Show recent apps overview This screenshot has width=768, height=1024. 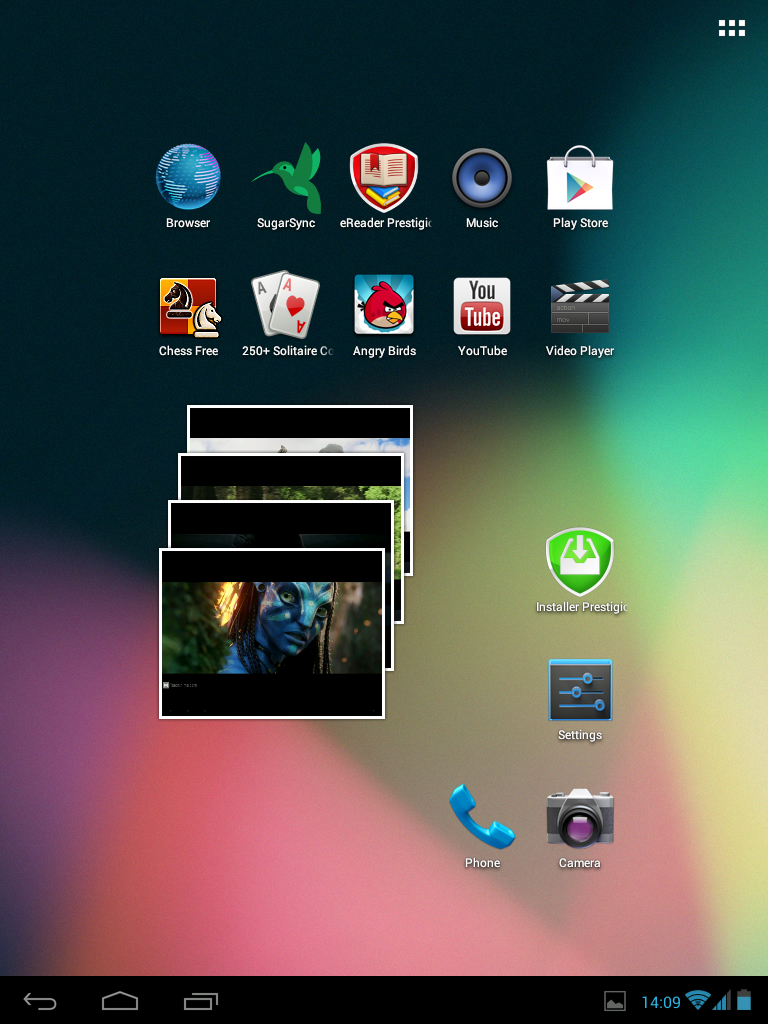tap(200, 1000)
